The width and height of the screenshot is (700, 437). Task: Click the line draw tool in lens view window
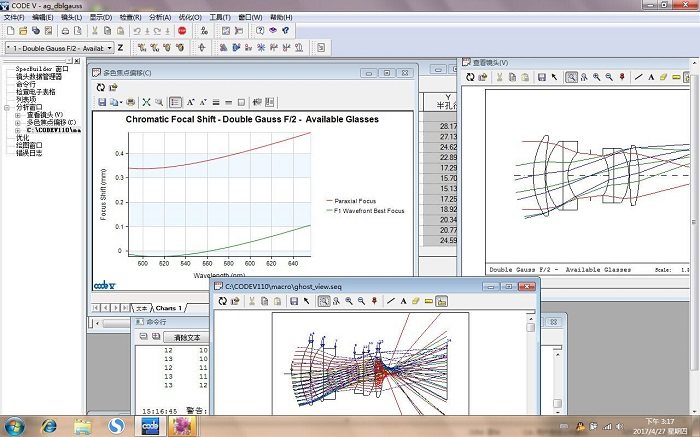pyautogui.click(x=637, y=77)
